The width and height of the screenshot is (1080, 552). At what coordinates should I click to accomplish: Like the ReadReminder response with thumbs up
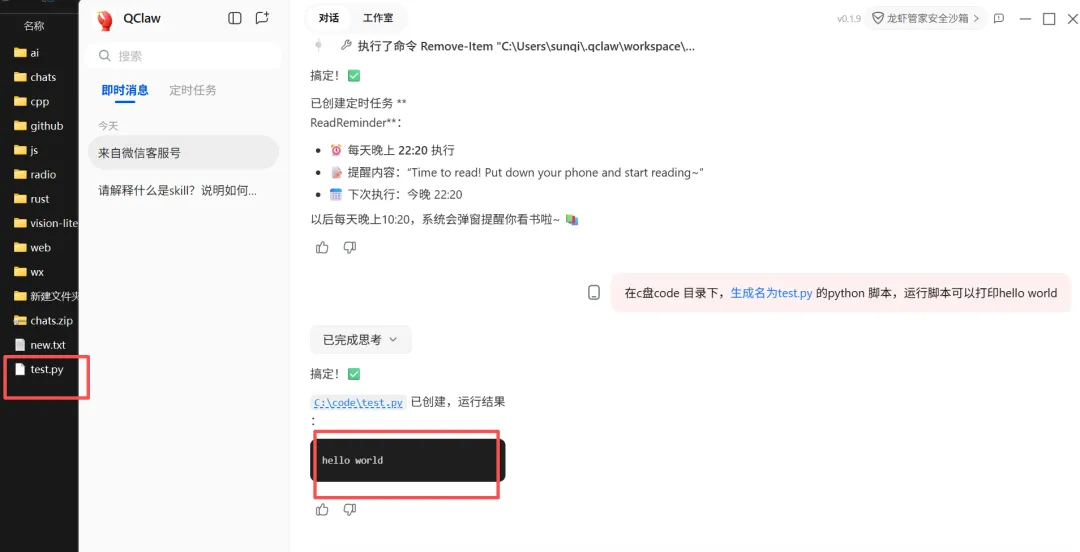coord(322,247)
